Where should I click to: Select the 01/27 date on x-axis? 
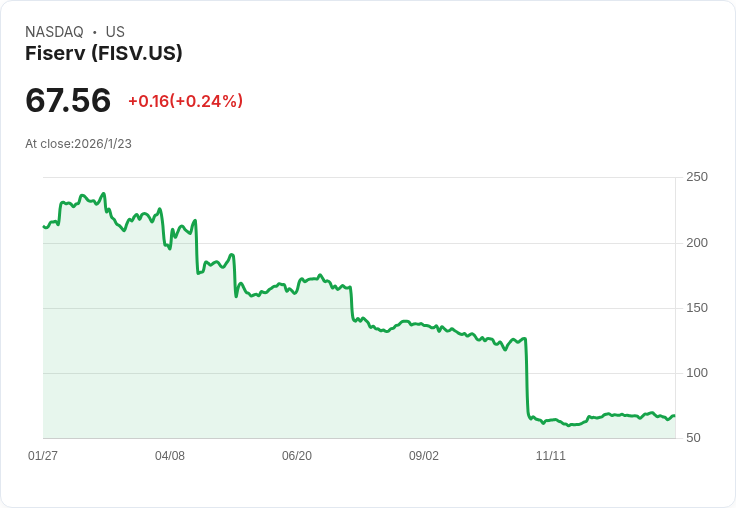43,456
